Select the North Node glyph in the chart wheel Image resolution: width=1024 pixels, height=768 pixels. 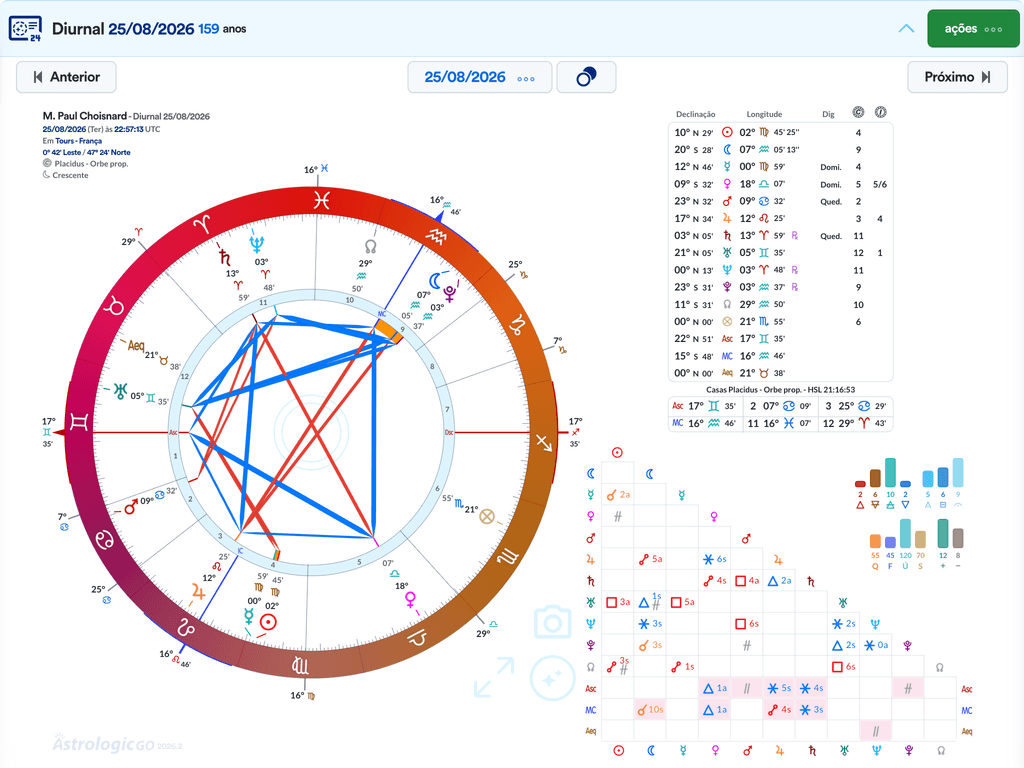[x=370, y=247]
